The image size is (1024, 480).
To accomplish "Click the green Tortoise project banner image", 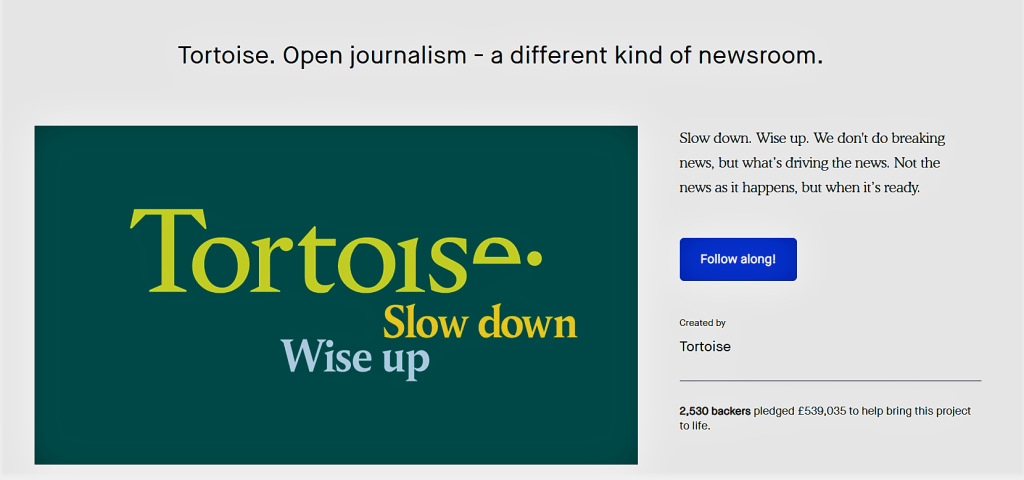I will [200, 400].
